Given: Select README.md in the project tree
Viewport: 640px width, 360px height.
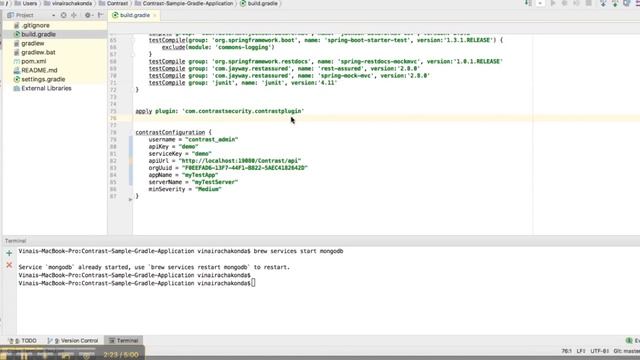Looking at the screenshot, I should (39, 70).
